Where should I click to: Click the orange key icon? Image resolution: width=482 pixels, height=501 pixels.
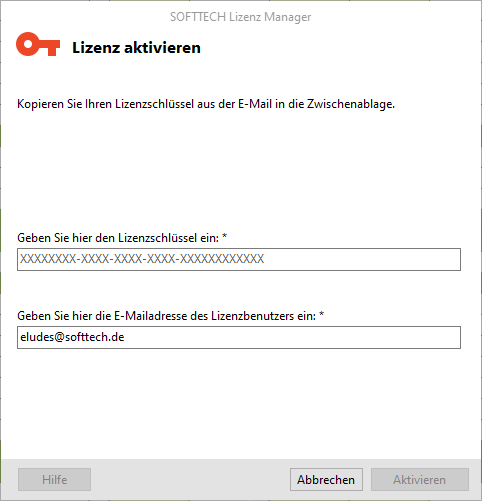point(38,44)
